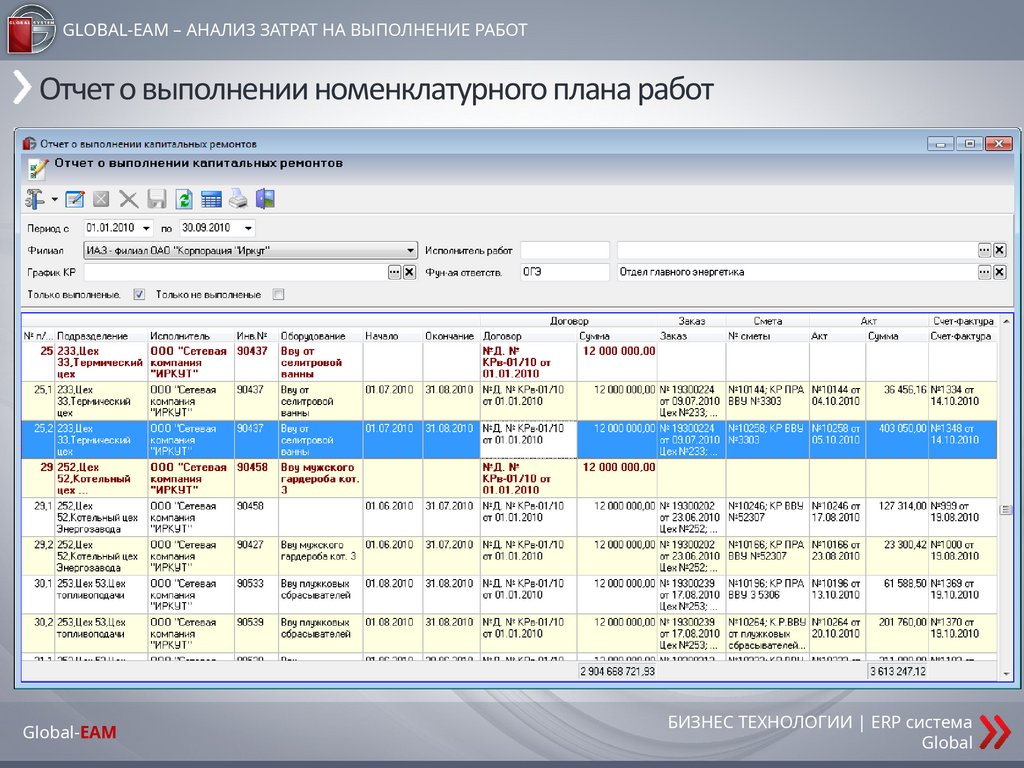The image size is (1024, 768).
Task: Click the report notepad icon beside title
Action: coord(38,169)
